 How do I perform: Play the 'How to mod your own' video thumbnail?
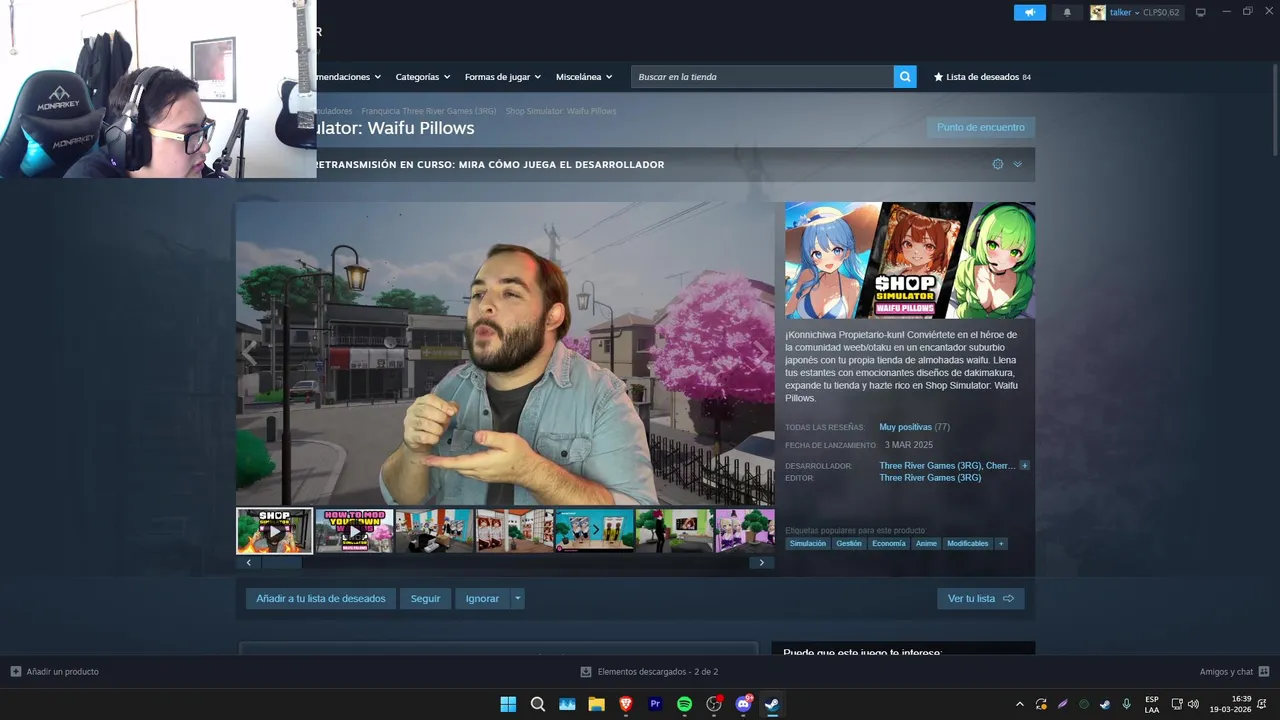[x=354, y=531]
